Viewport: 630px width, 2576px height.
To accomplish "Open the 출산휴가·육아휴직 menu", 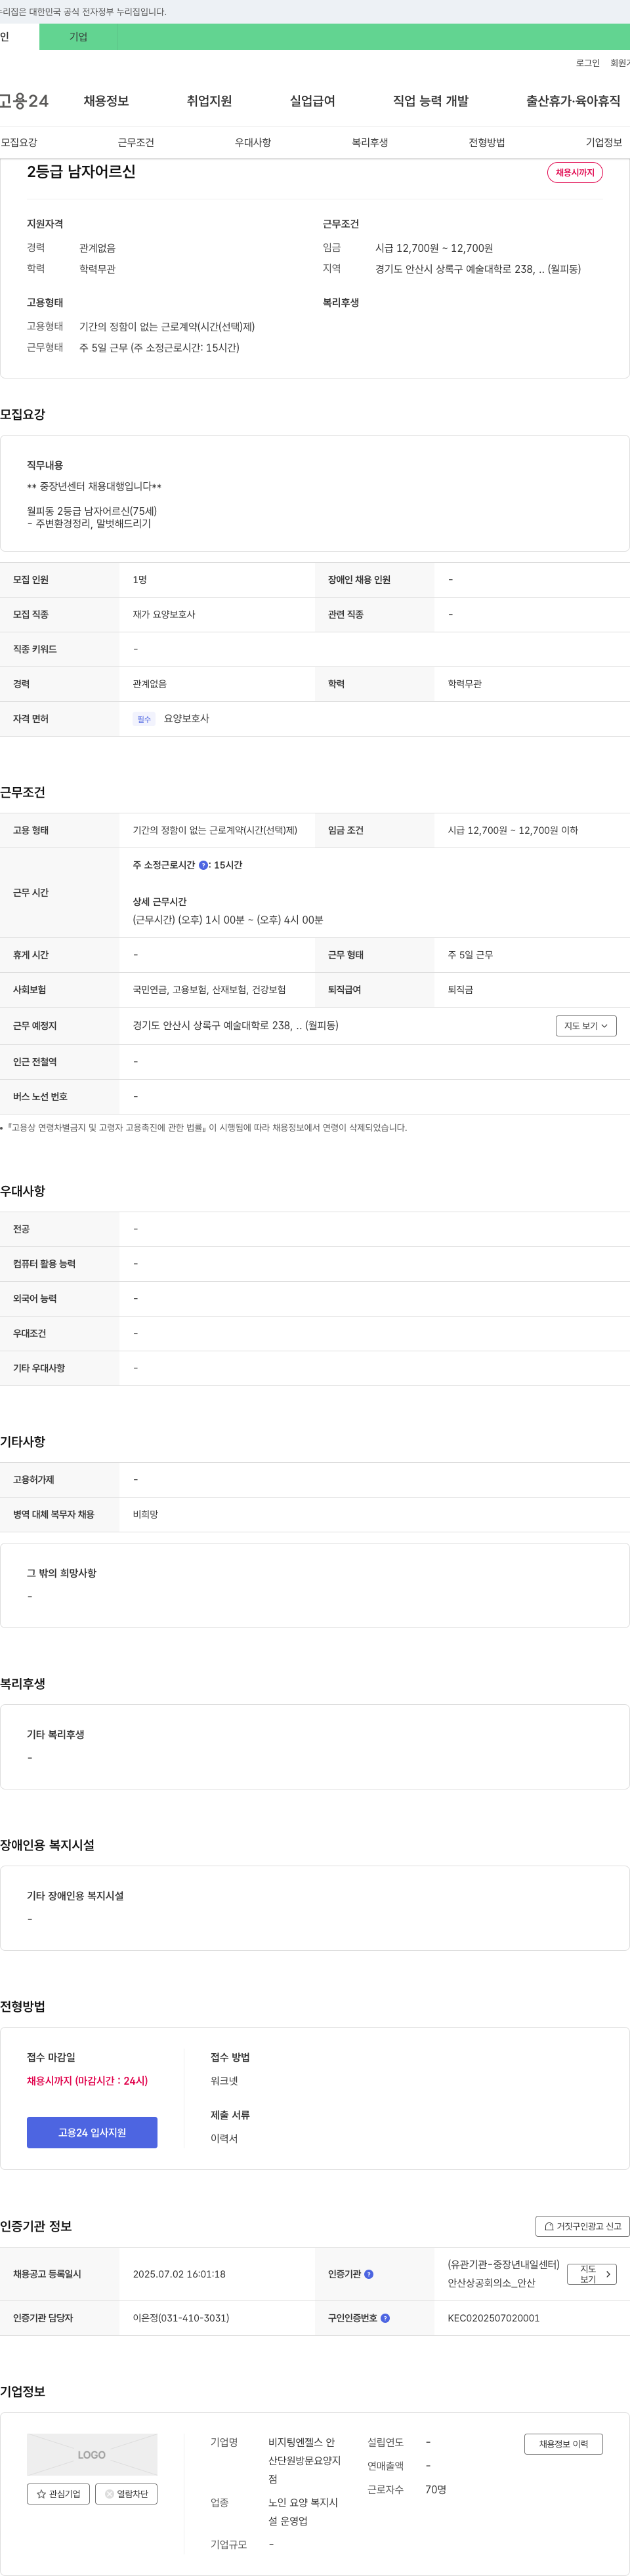I will 573,101.
